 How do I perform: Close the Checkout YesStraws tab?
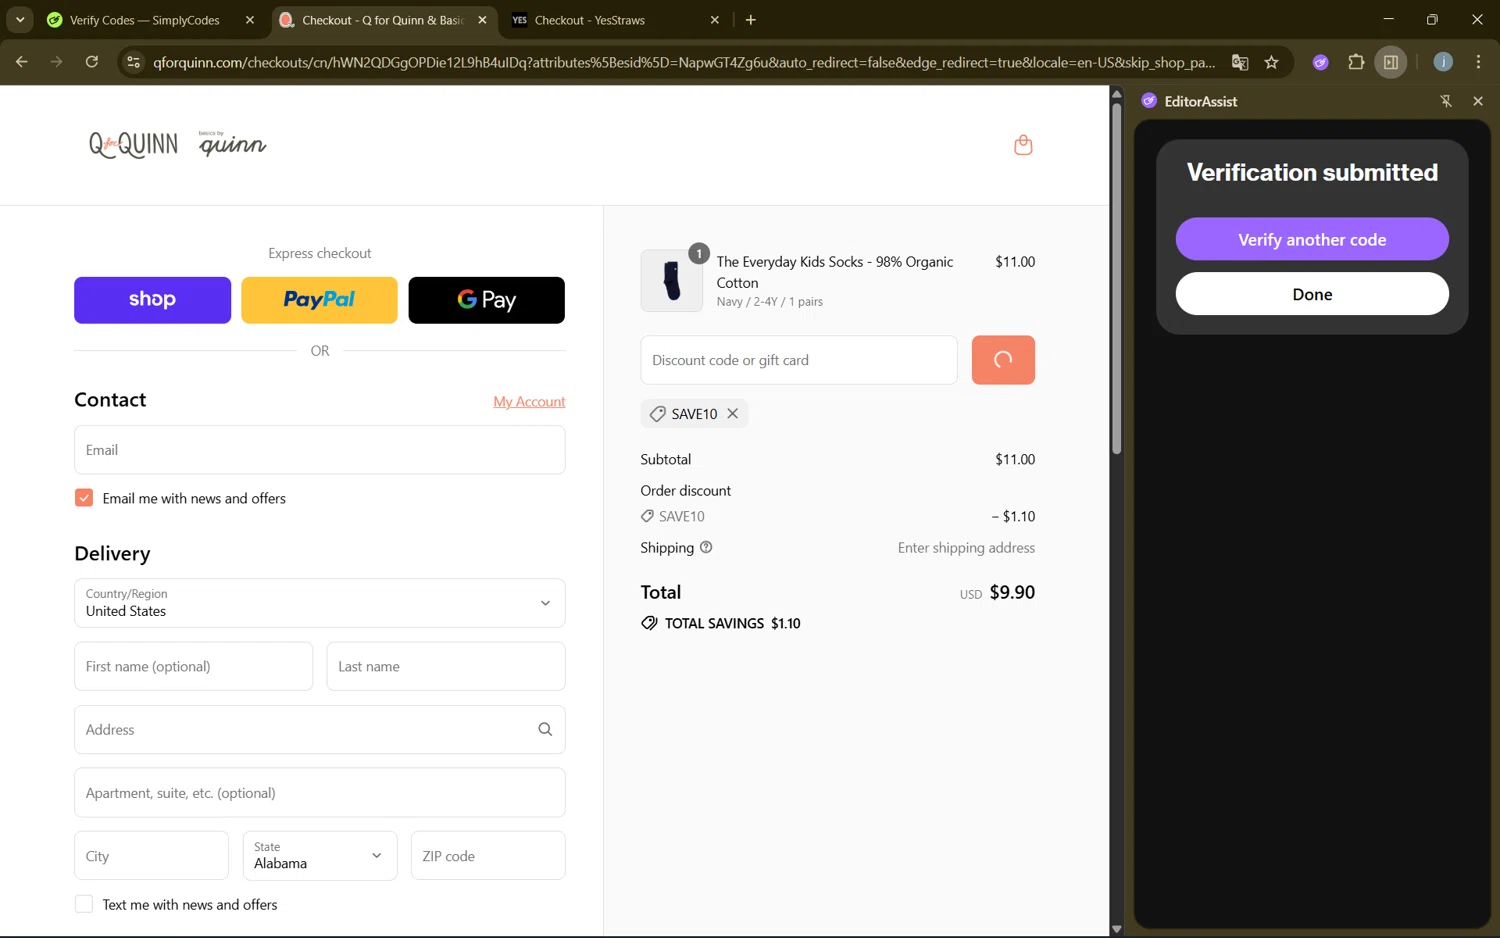coord(714,20)
